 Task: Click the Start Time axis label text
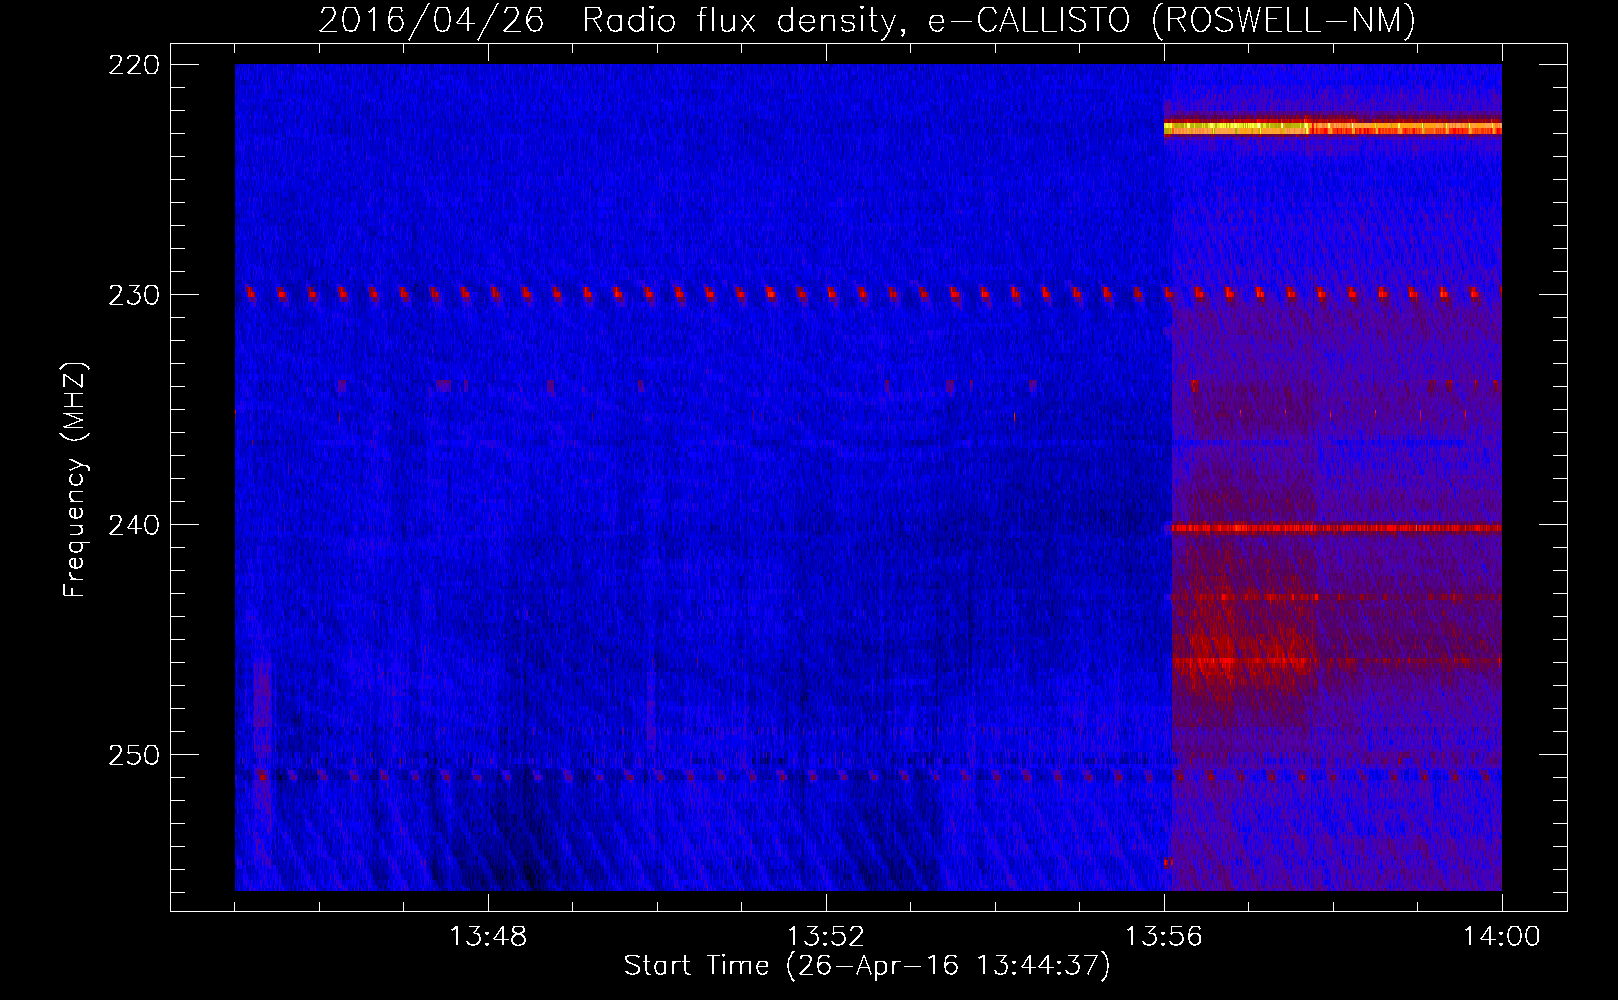[867, 966]
